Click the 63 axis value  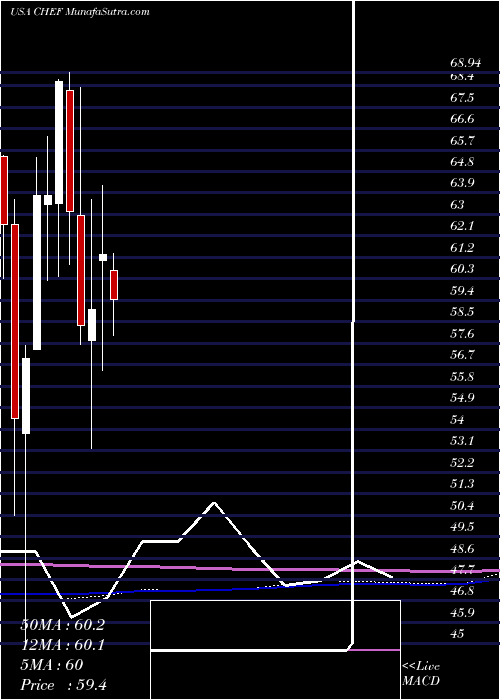click(x=458, y=205)
